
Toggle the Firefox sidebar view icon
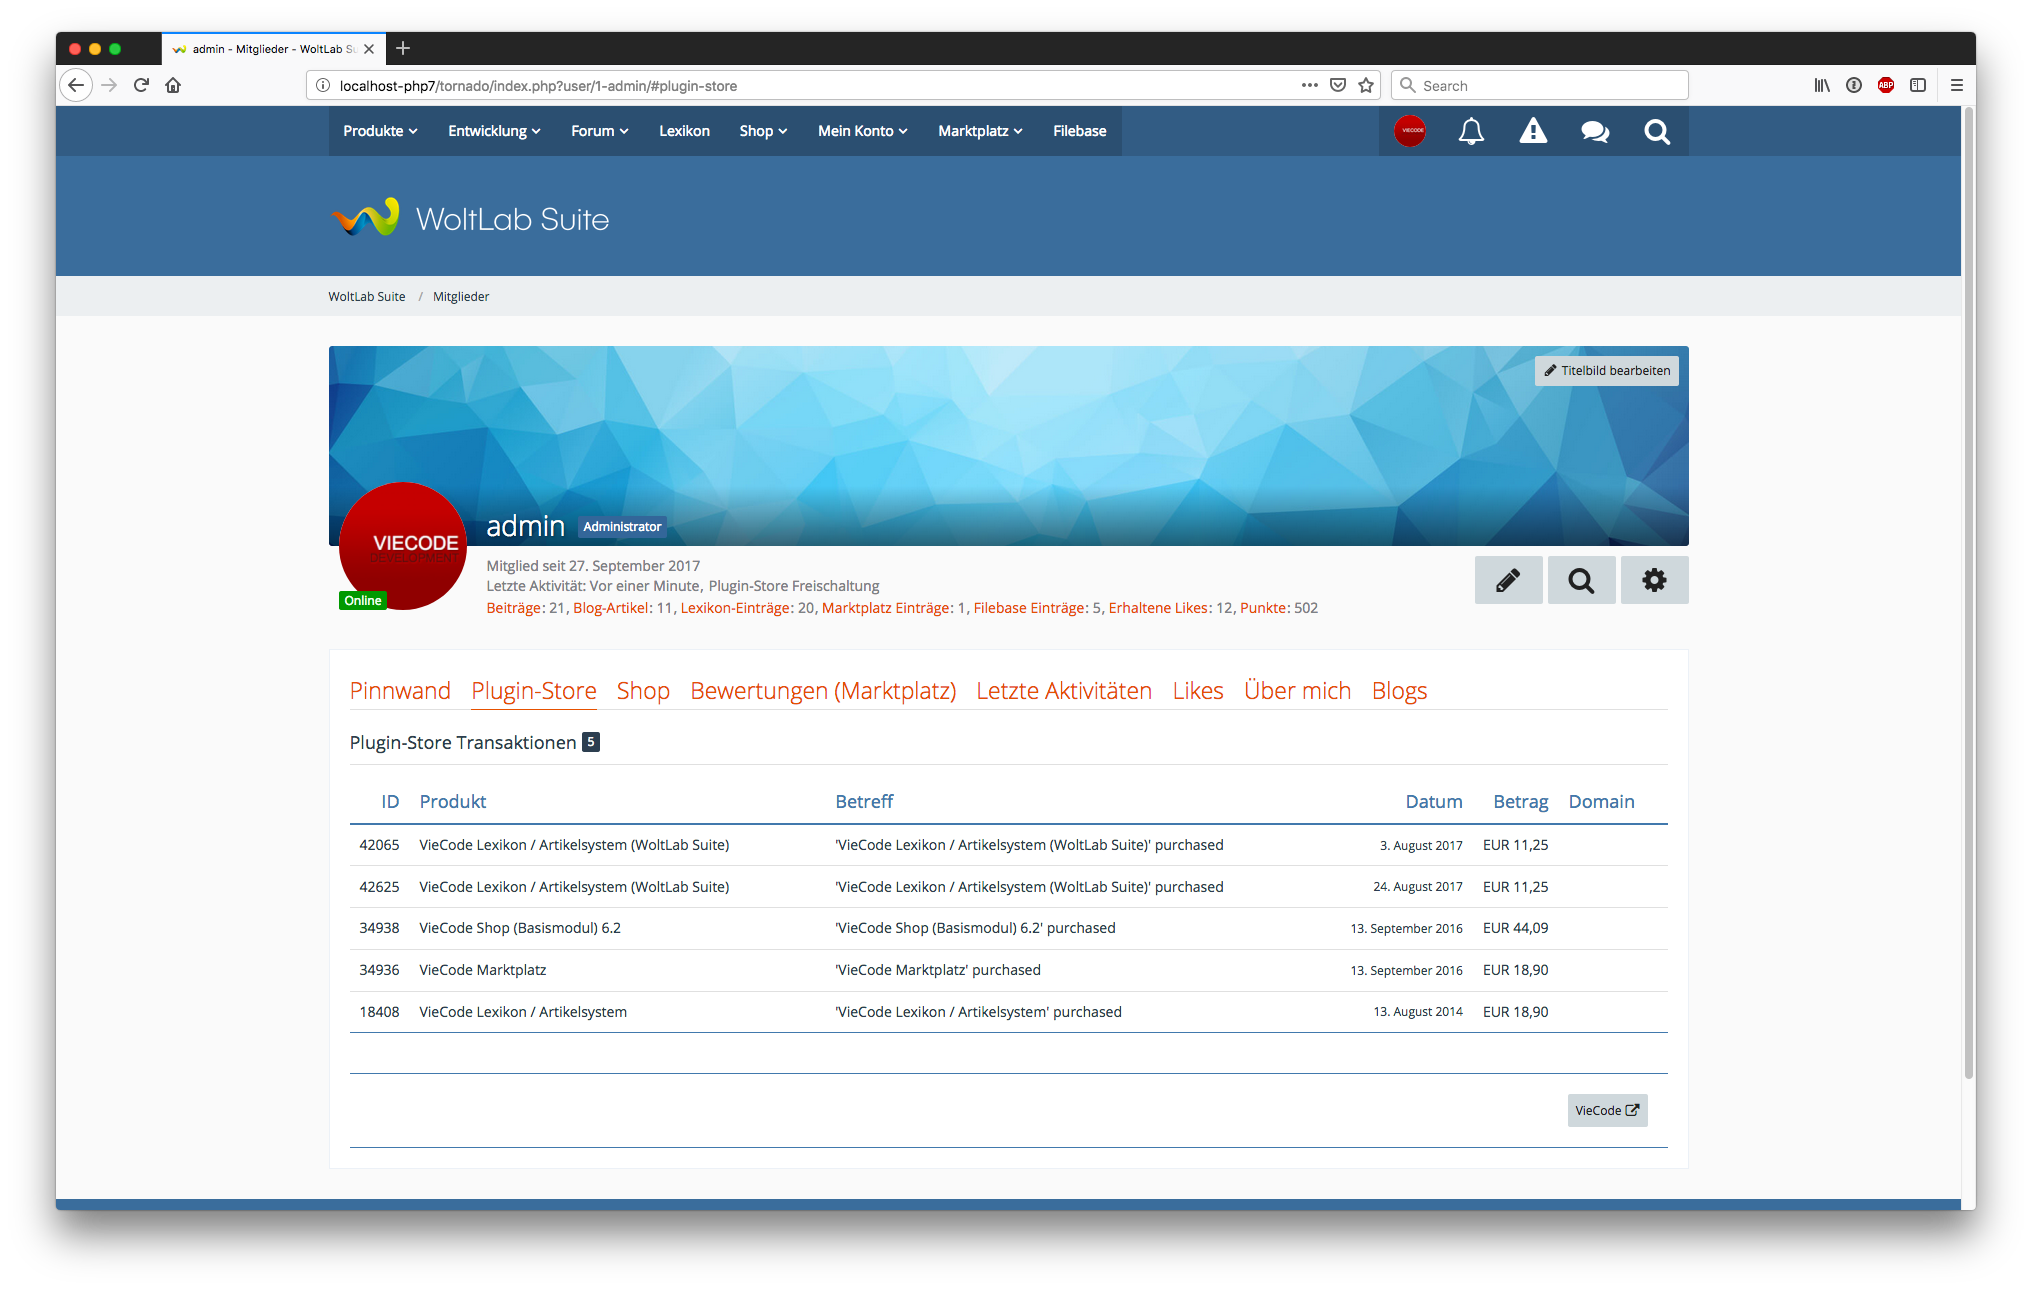1918,85
